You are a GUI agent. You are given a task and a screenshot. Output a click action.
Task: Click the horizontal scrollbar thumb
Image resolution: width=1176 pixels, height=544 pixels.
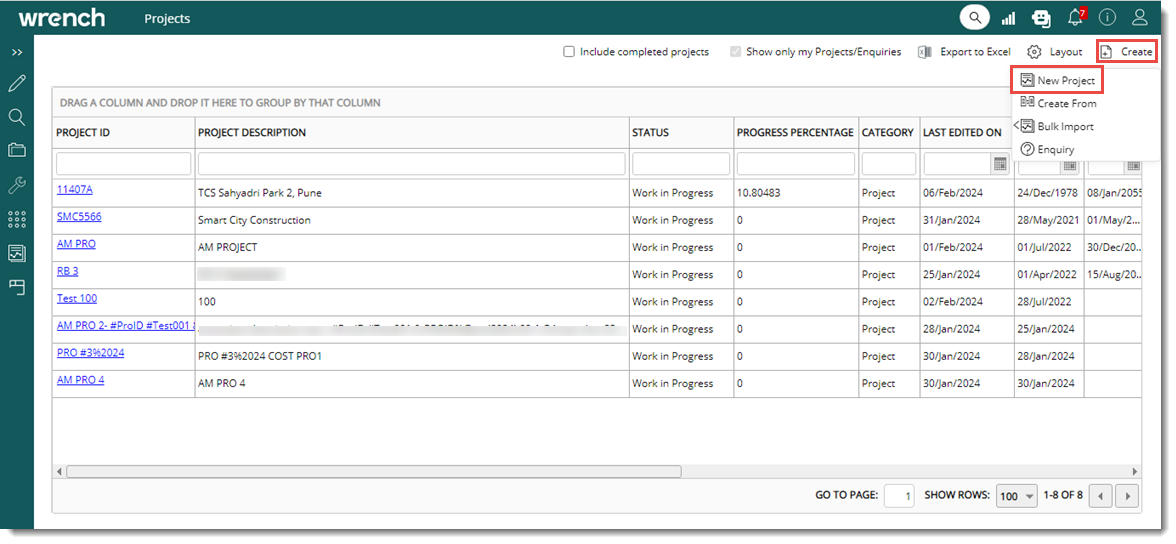tap(374, 471)
